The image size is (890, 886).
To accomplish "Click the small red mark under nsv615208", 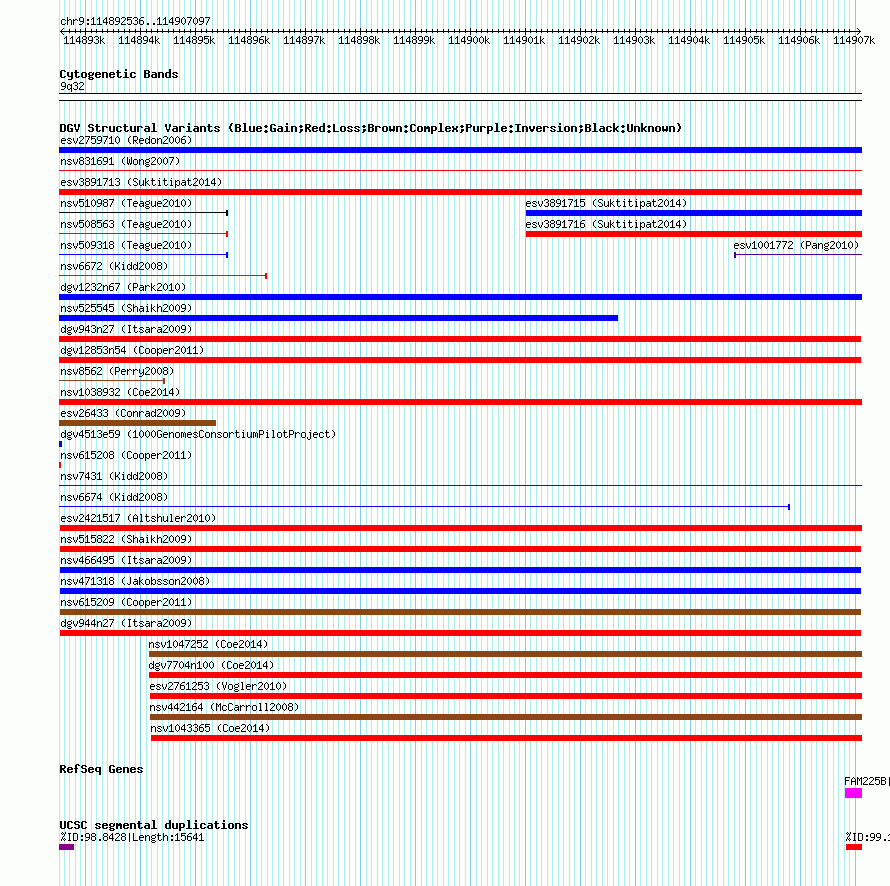I will [x=60, y=465].
